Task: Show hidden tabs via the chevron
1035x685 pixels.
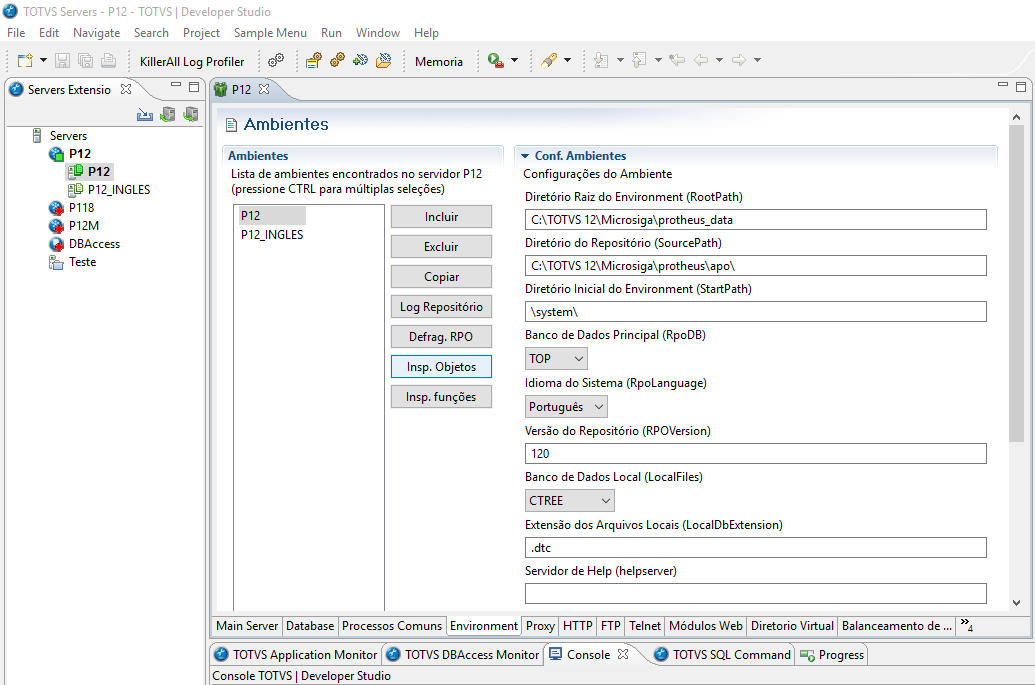Action: point(966,624)
